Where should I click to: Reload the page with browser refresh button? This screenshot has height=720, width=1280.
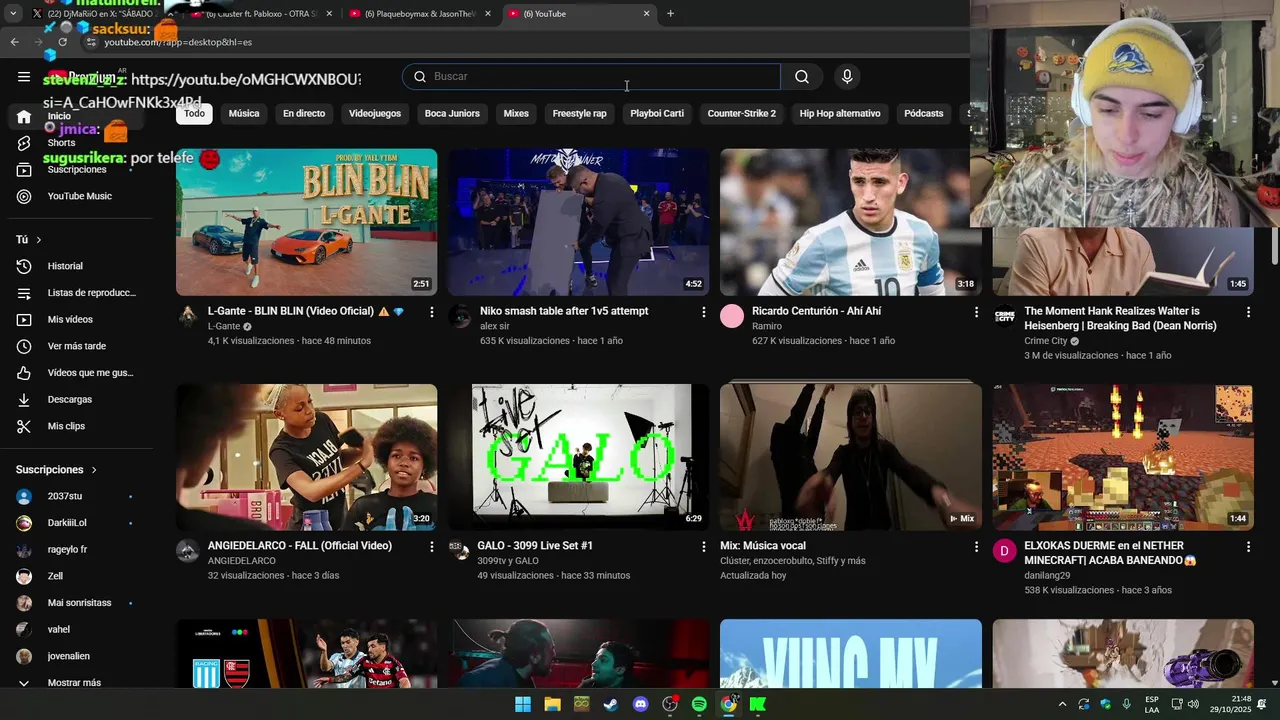pyautogui.click(x=62, y=42)
